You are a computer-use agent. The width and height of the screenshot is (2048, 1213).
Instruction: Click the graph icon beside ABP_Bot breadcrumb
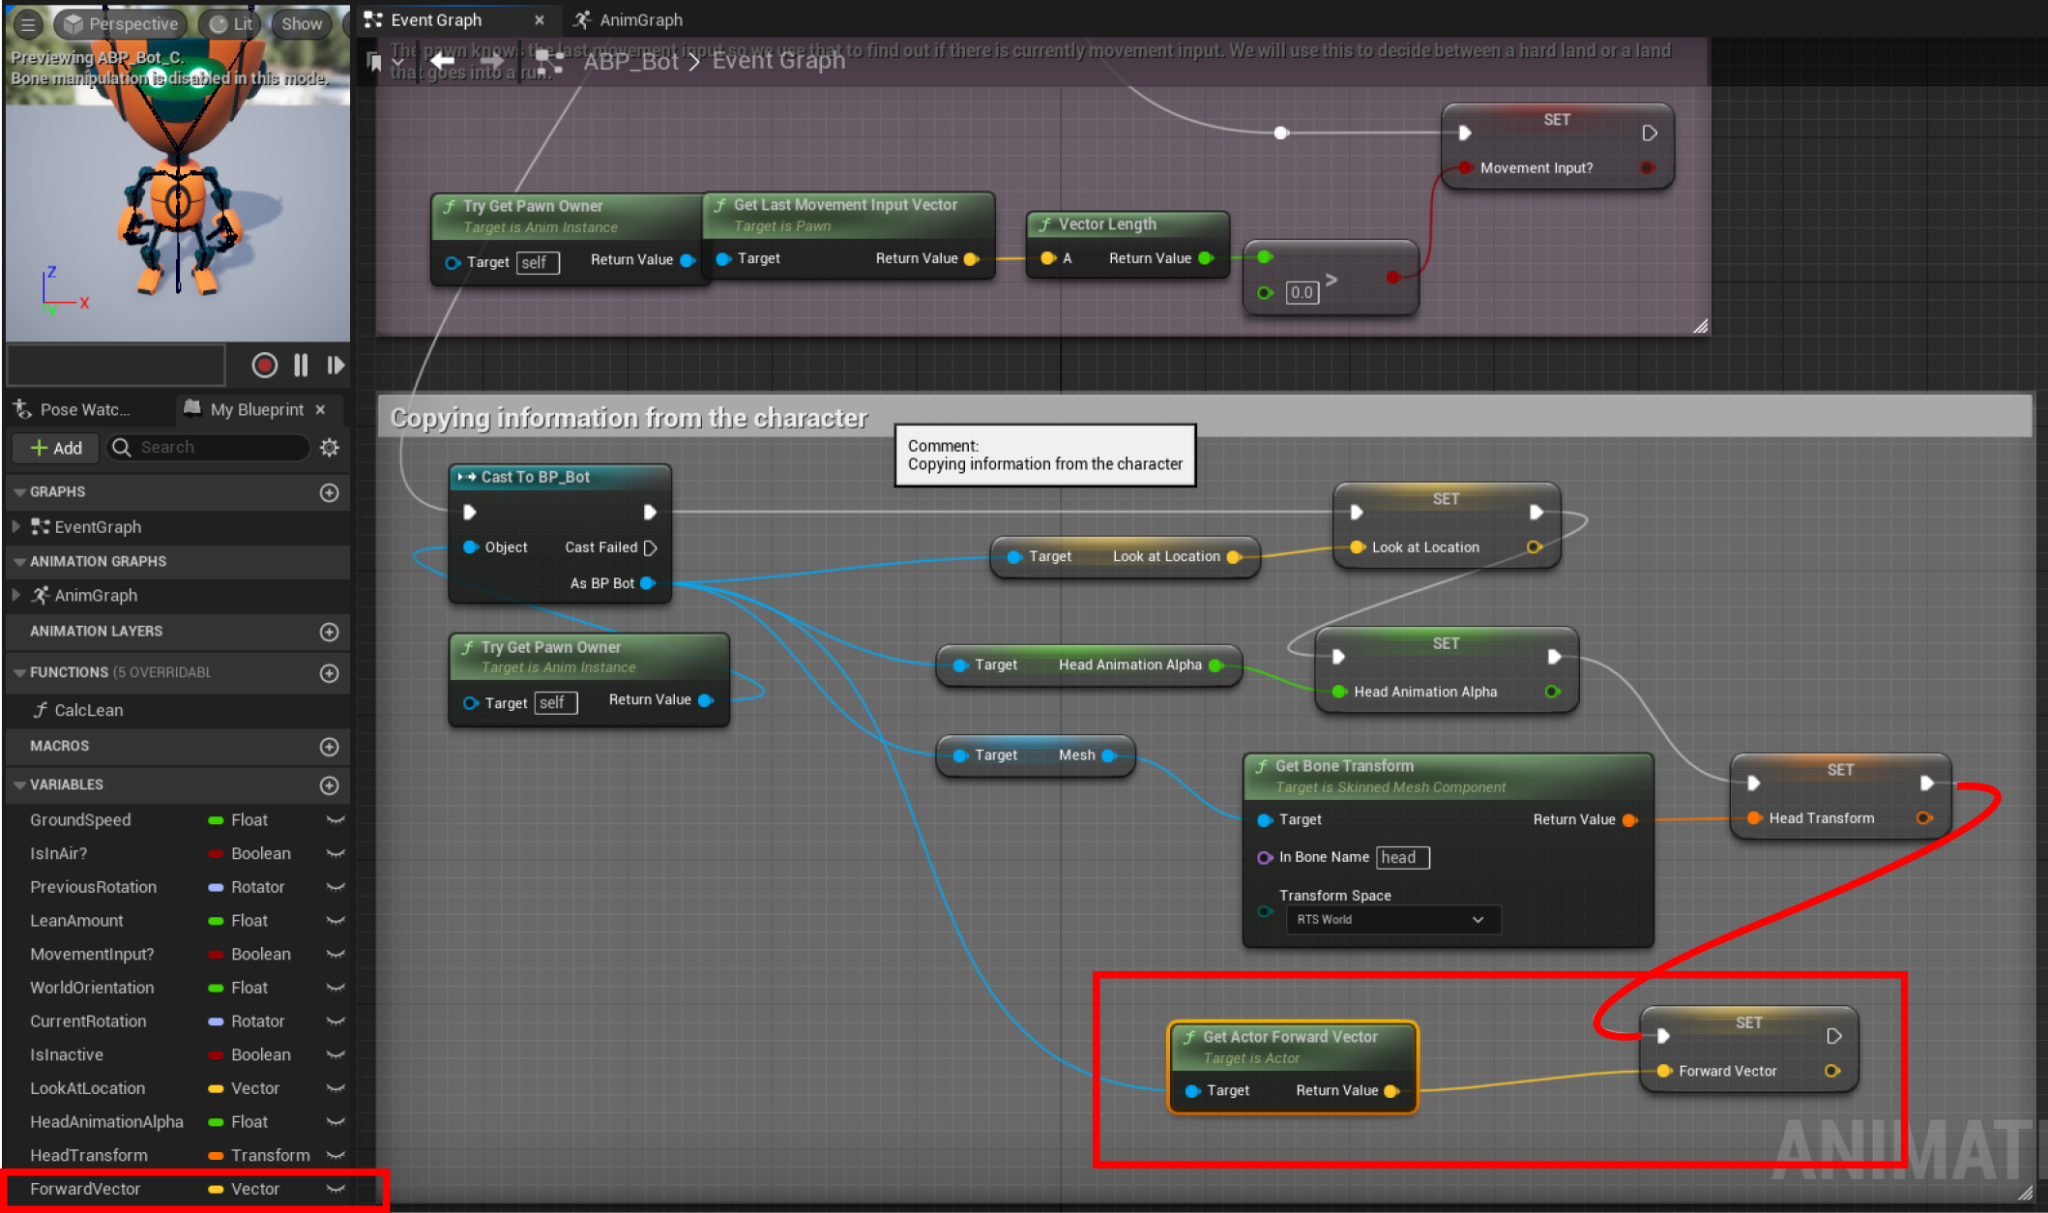click(x=550, y=62)
